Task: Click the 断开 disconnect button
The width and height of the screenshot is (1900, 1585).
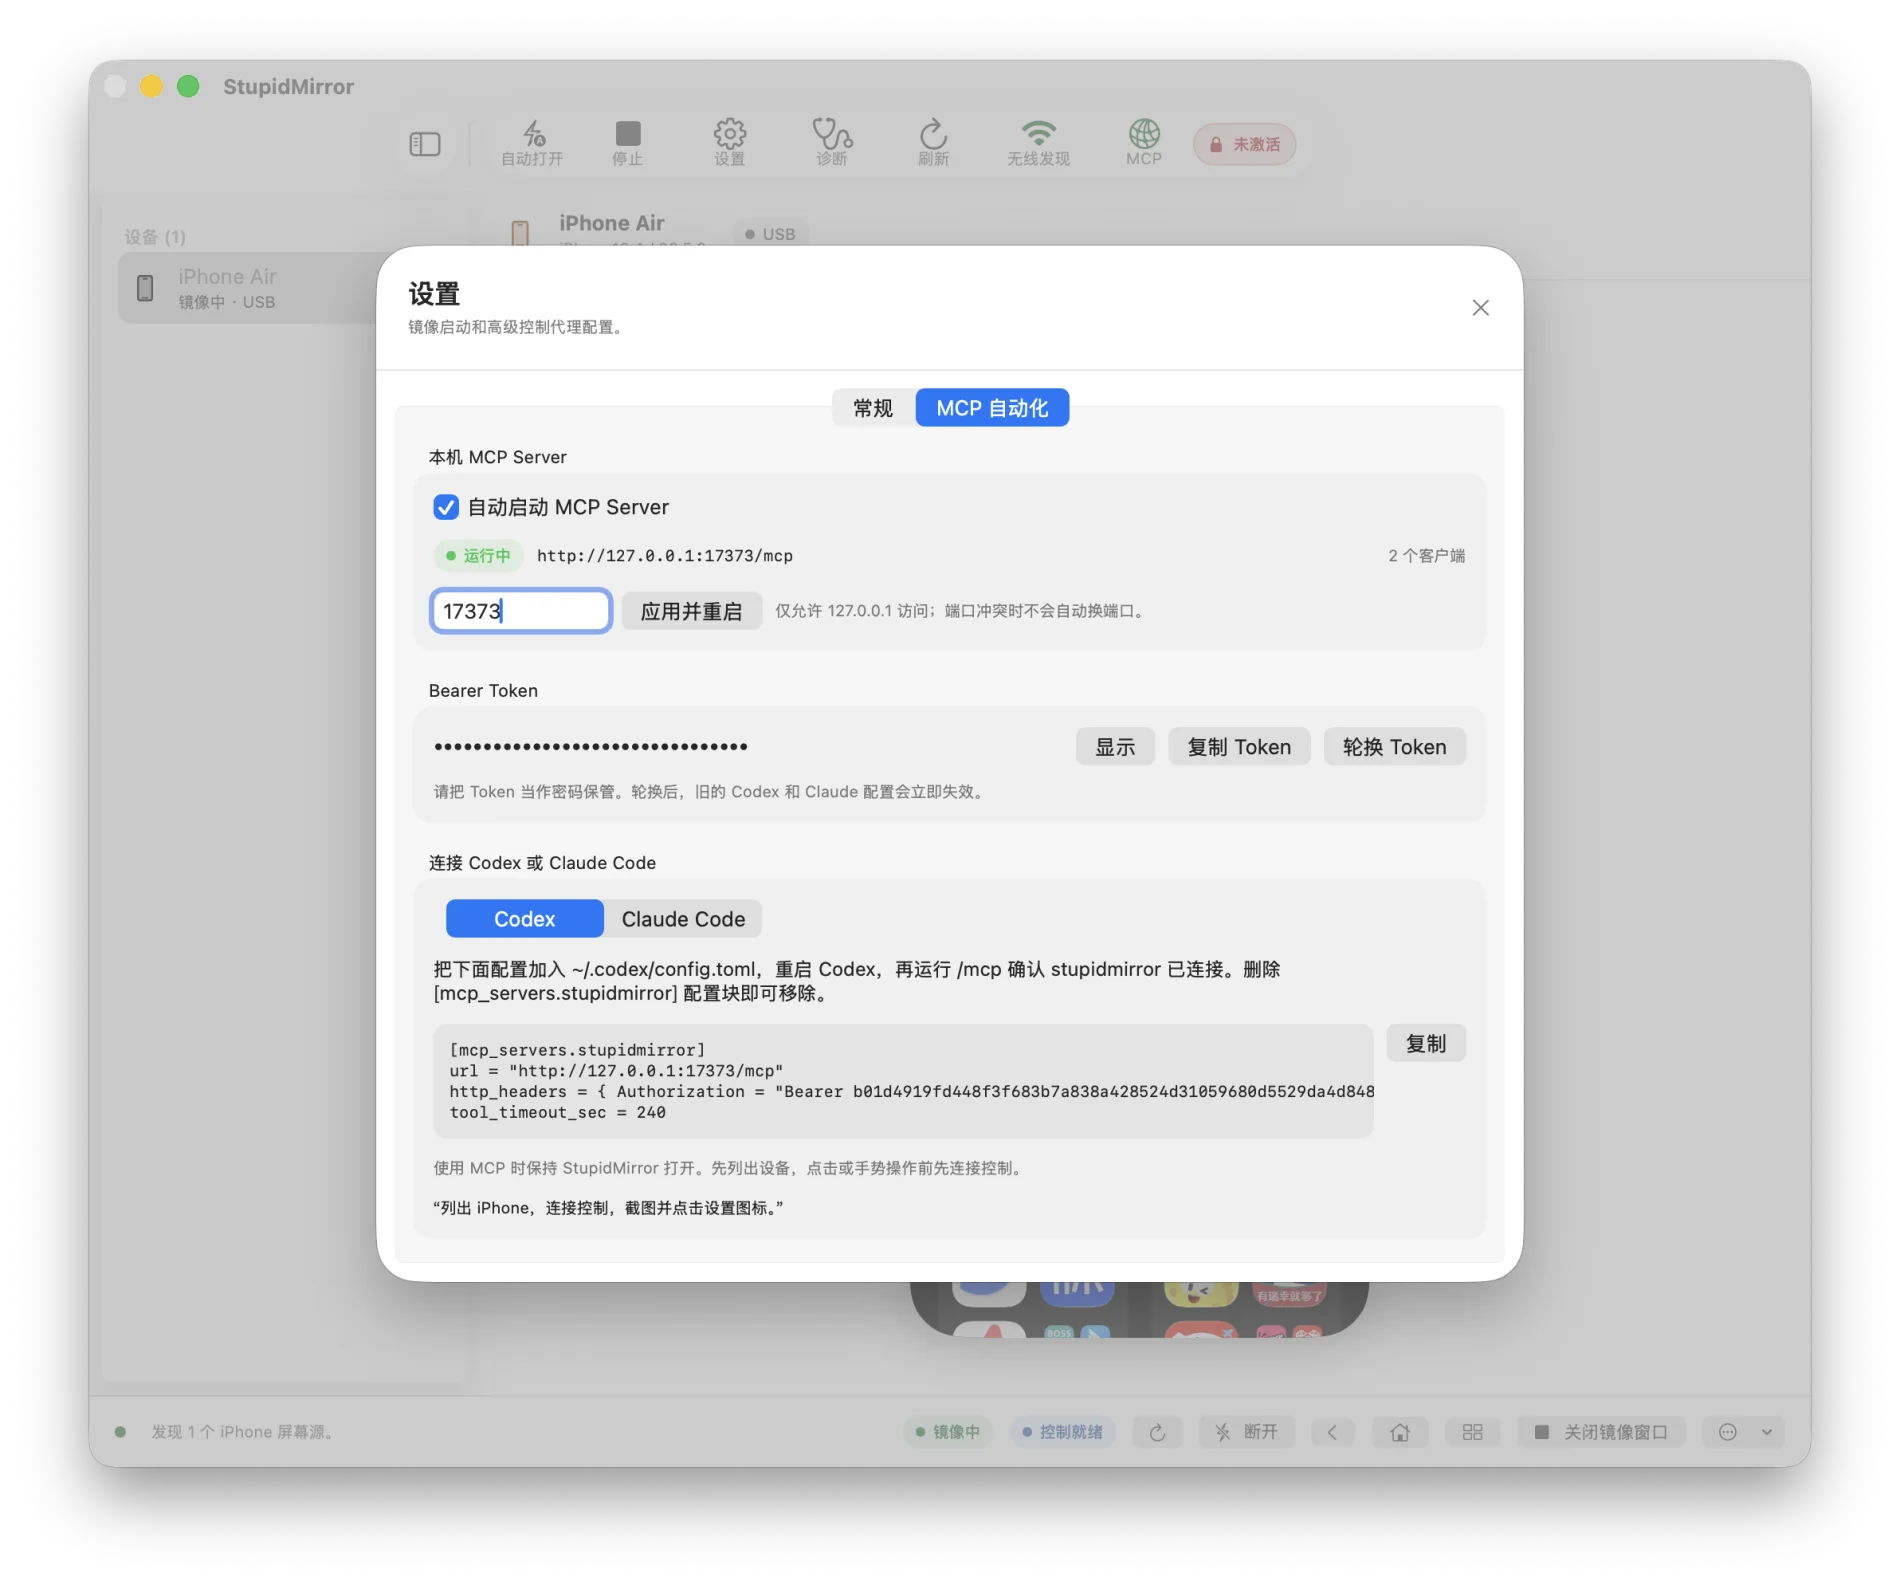Action: point(1247,1432)
